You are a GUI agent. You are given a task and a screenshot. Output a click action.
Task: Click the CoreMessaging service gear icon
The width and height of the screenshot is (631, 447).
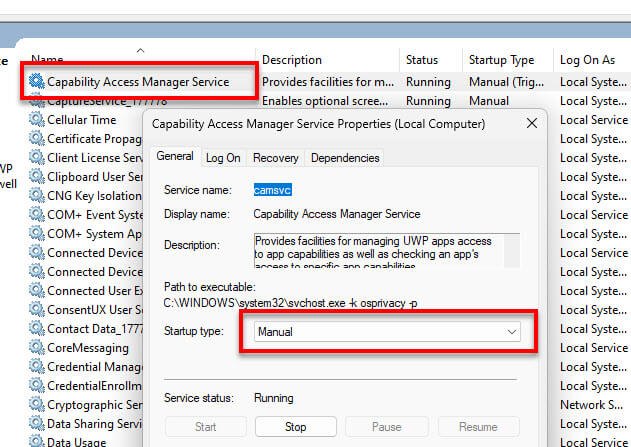coord(37,348)
